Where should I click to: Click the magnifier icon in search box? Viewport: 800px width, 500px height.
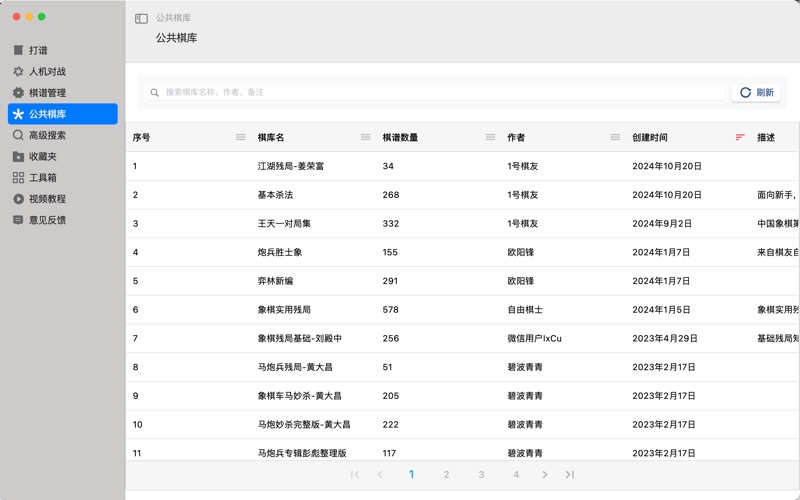click(x=154, y=93)
